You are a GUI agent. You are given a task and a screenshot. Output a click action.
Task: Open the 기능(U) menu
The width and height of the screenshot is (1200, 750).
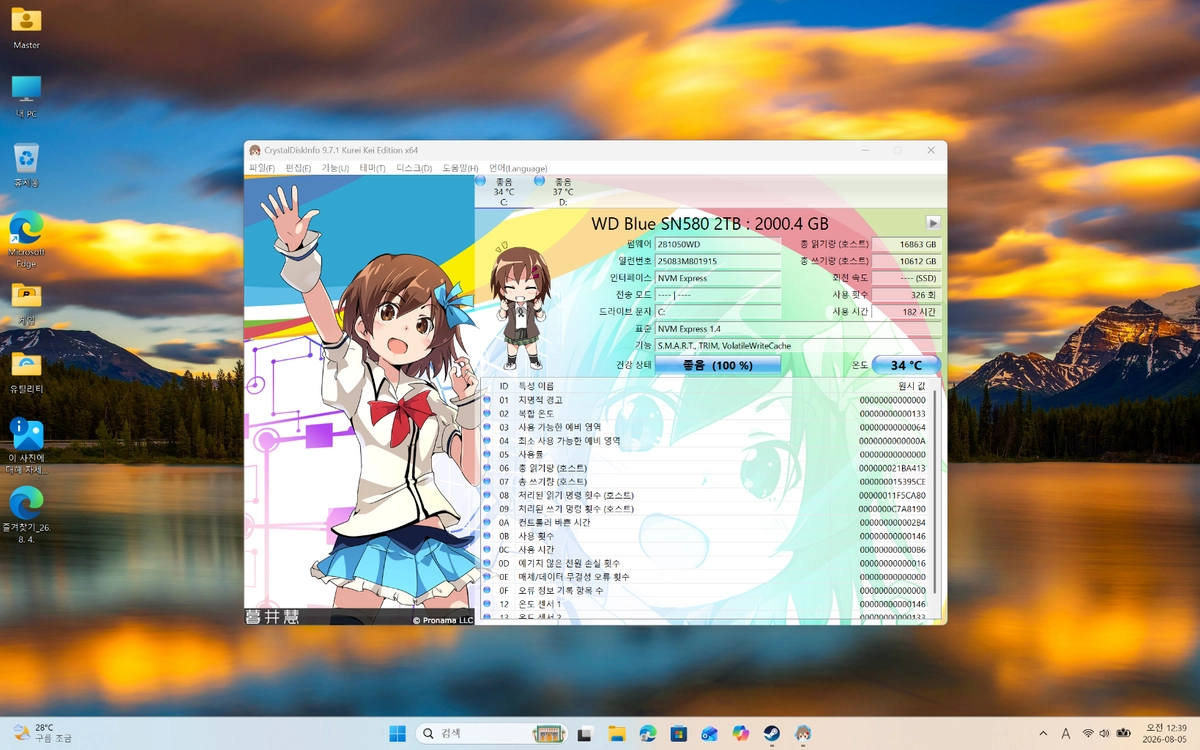pyautogui.click(x=335, y=168)
